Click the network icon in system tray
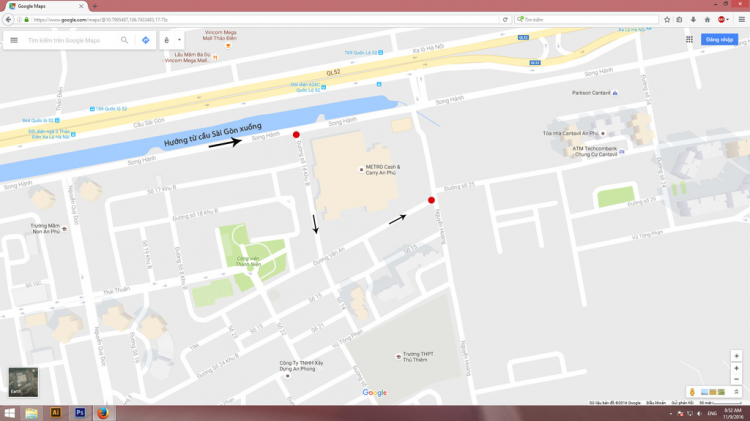 coord(690,414)
